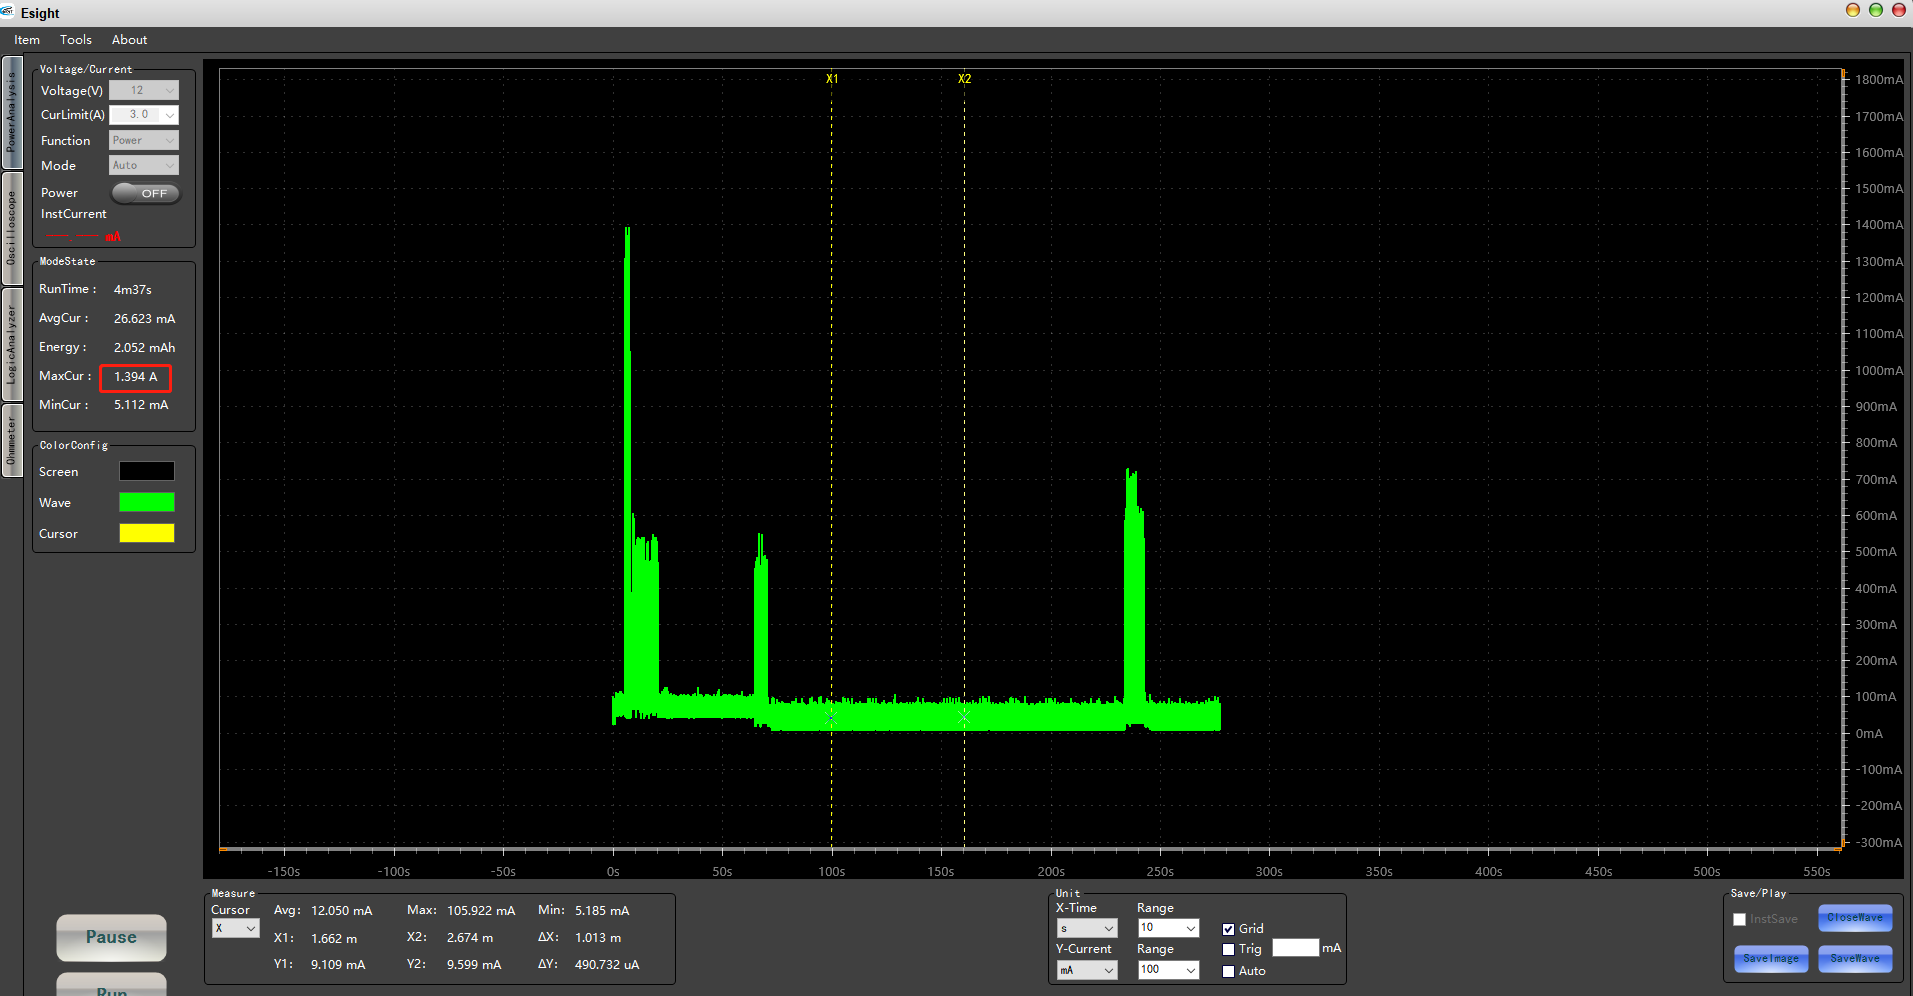Click the Pause button
Image resolution: width=1913 pixels, height=996 pixels.
(111, 937)
